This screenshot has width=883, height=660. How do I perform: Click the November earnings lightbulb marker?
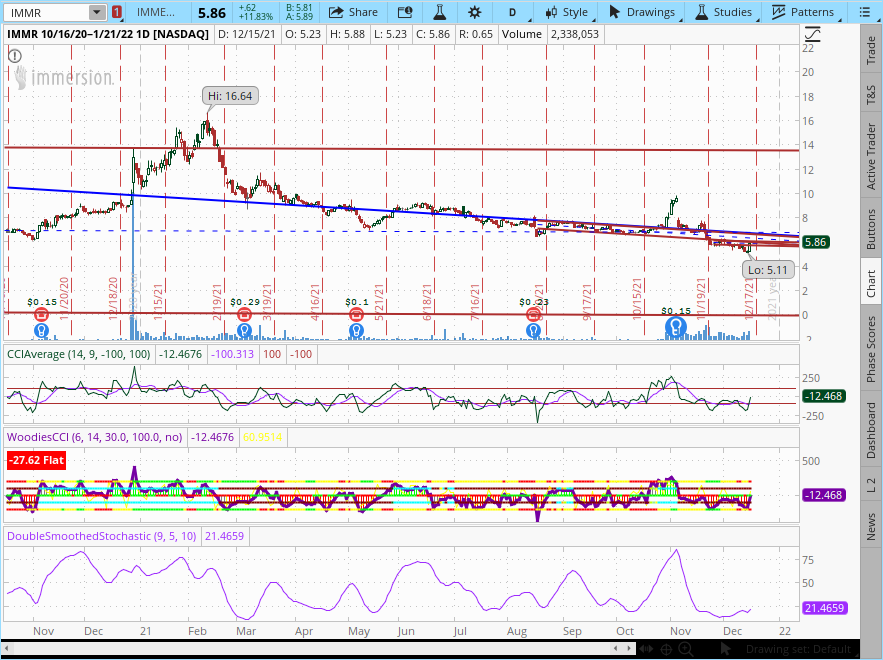pos(677,326)
